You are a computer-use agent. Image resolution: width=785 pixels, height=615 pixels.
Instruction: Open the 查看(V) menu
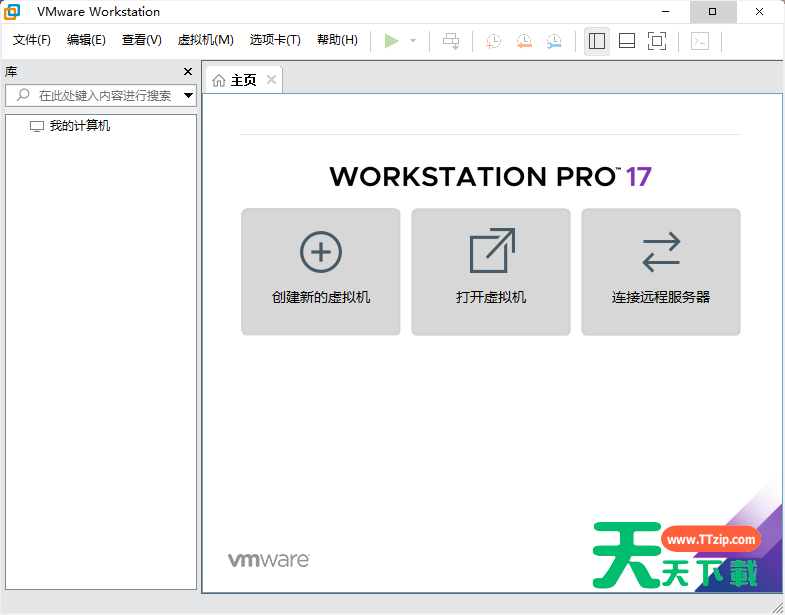142,40
